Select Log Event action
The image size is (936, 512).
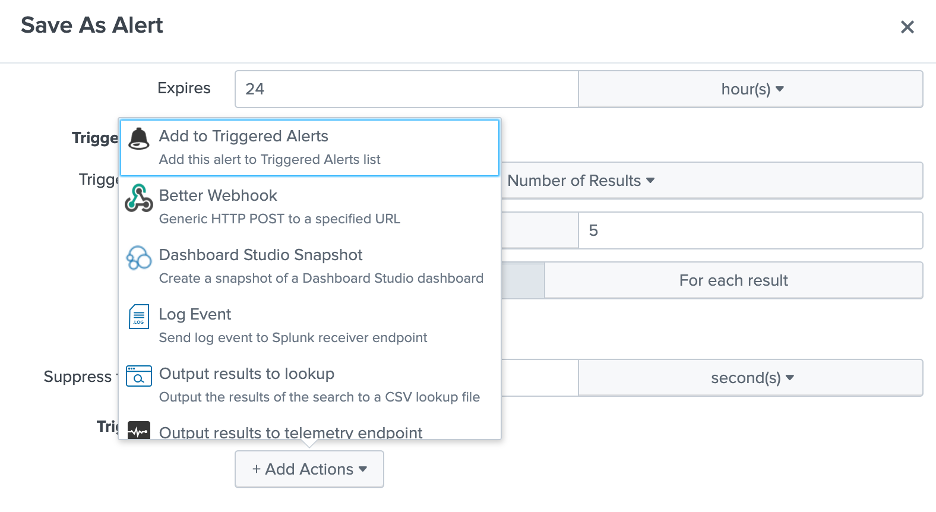click(309, 325)
